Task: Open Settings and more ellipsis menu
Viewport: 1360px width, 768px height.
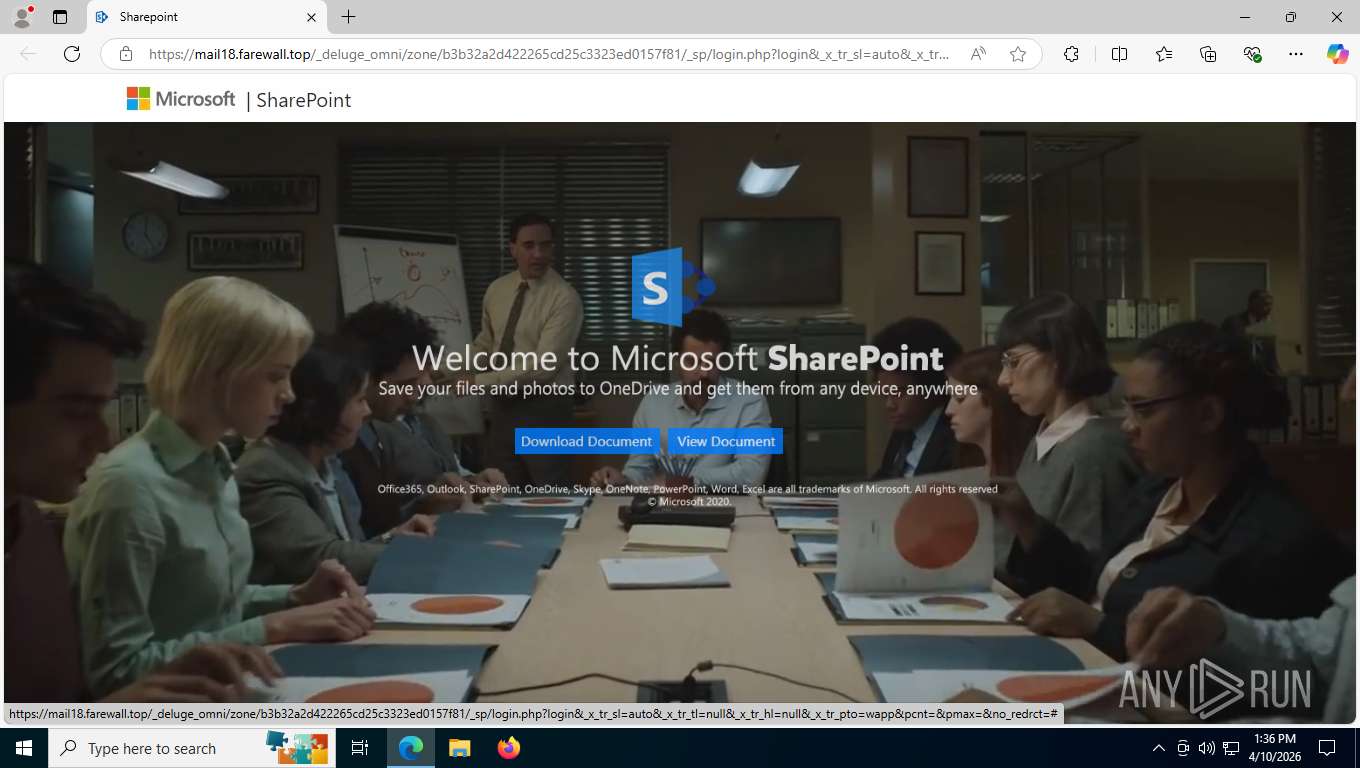Action: (x=1296, y=54)
